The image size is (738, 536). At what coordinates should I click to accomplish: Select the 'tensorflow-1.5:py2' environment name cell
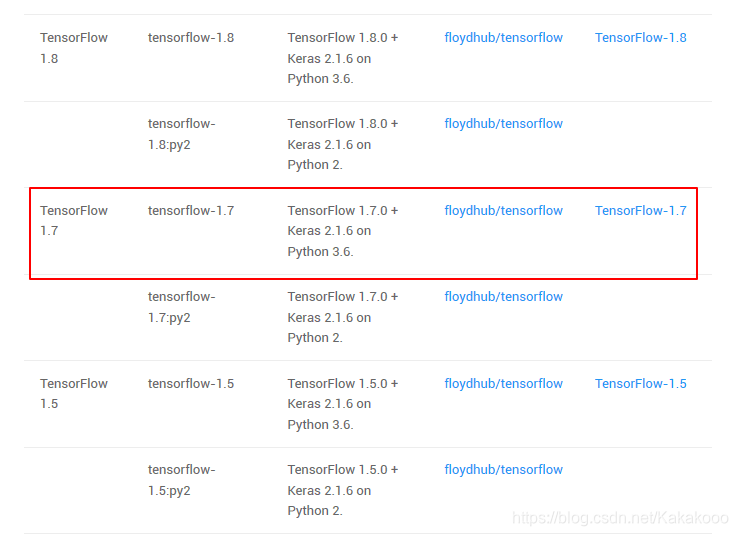click(x=181, y=480)
